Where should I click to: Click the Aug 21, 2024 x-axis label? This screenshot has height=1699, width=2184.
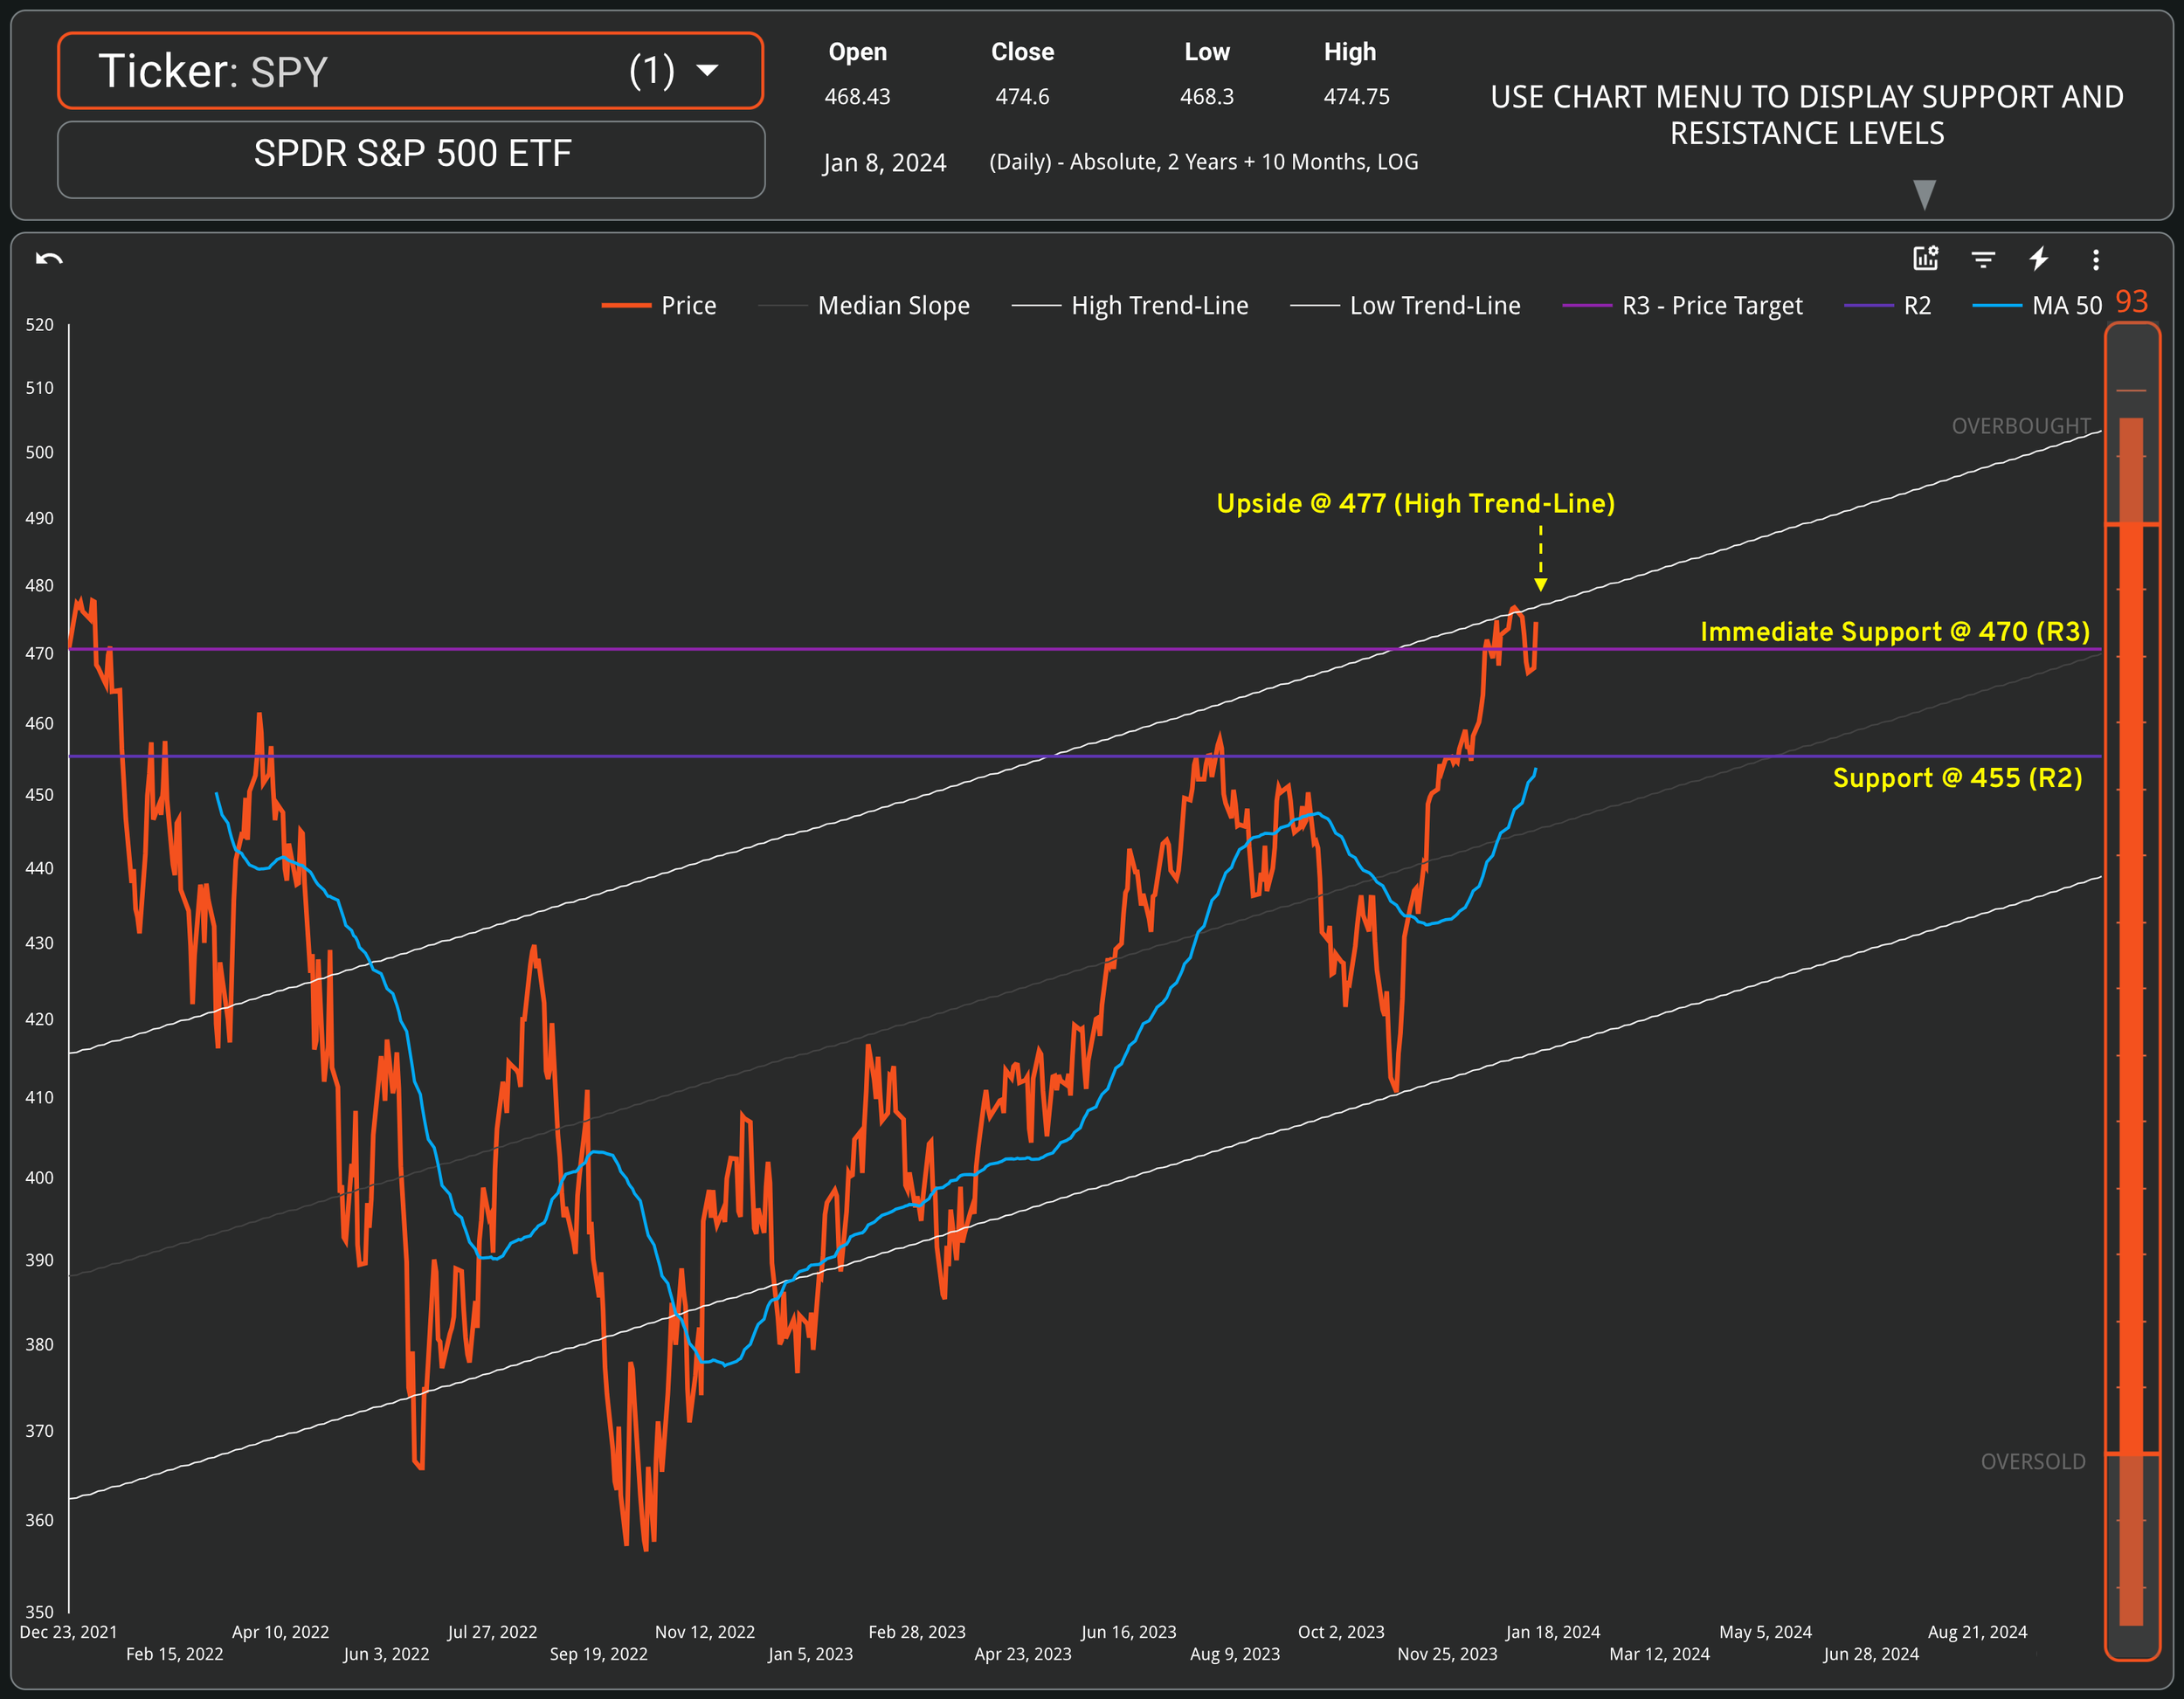click(1977, 1632)
